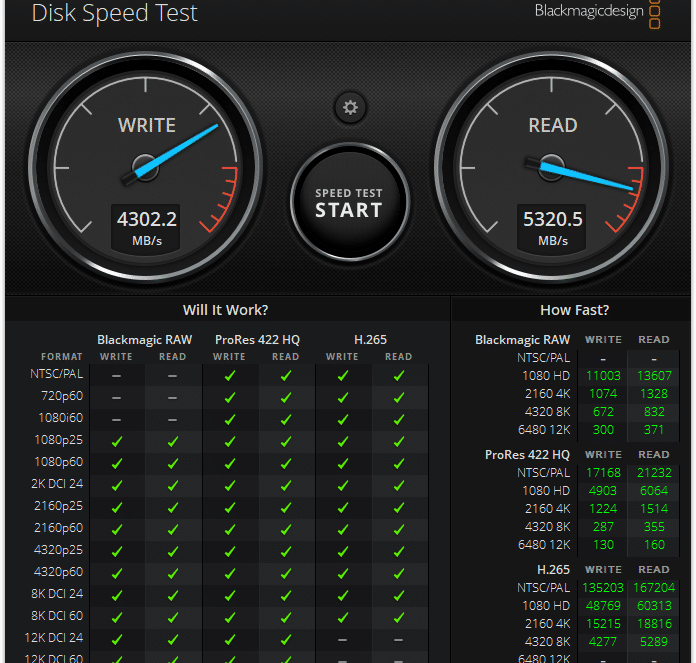Click the 1074 Blackmagic RAW 2160 4K write value
Screen dimensions: 696x663
(x=603, y=394)
